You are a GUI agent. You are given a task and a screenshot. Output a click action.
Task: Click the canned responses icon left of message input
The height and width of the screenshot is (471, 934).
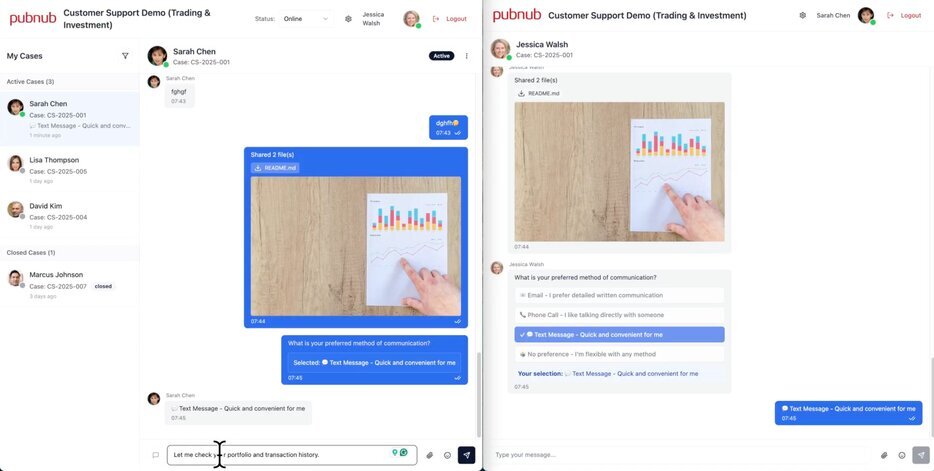point(155,455)
